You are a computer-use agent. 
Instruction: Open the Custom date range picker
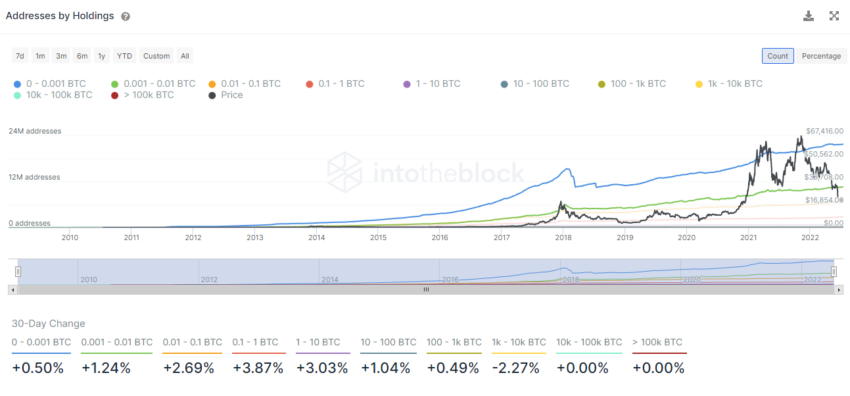pos(157,56)
